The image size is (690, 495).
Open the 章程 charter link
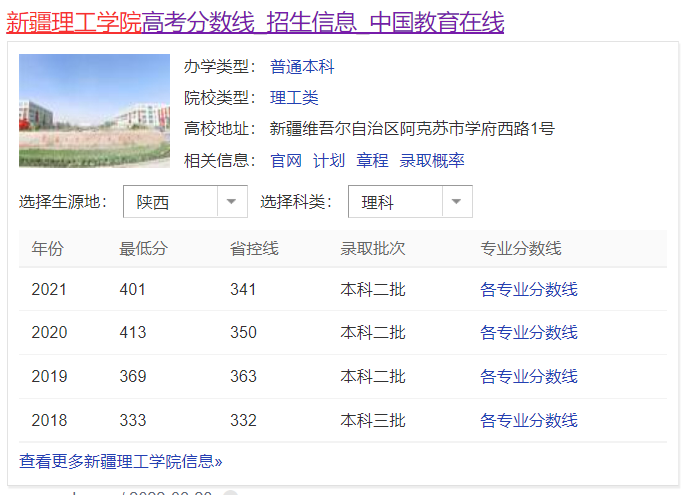(372, 161)
